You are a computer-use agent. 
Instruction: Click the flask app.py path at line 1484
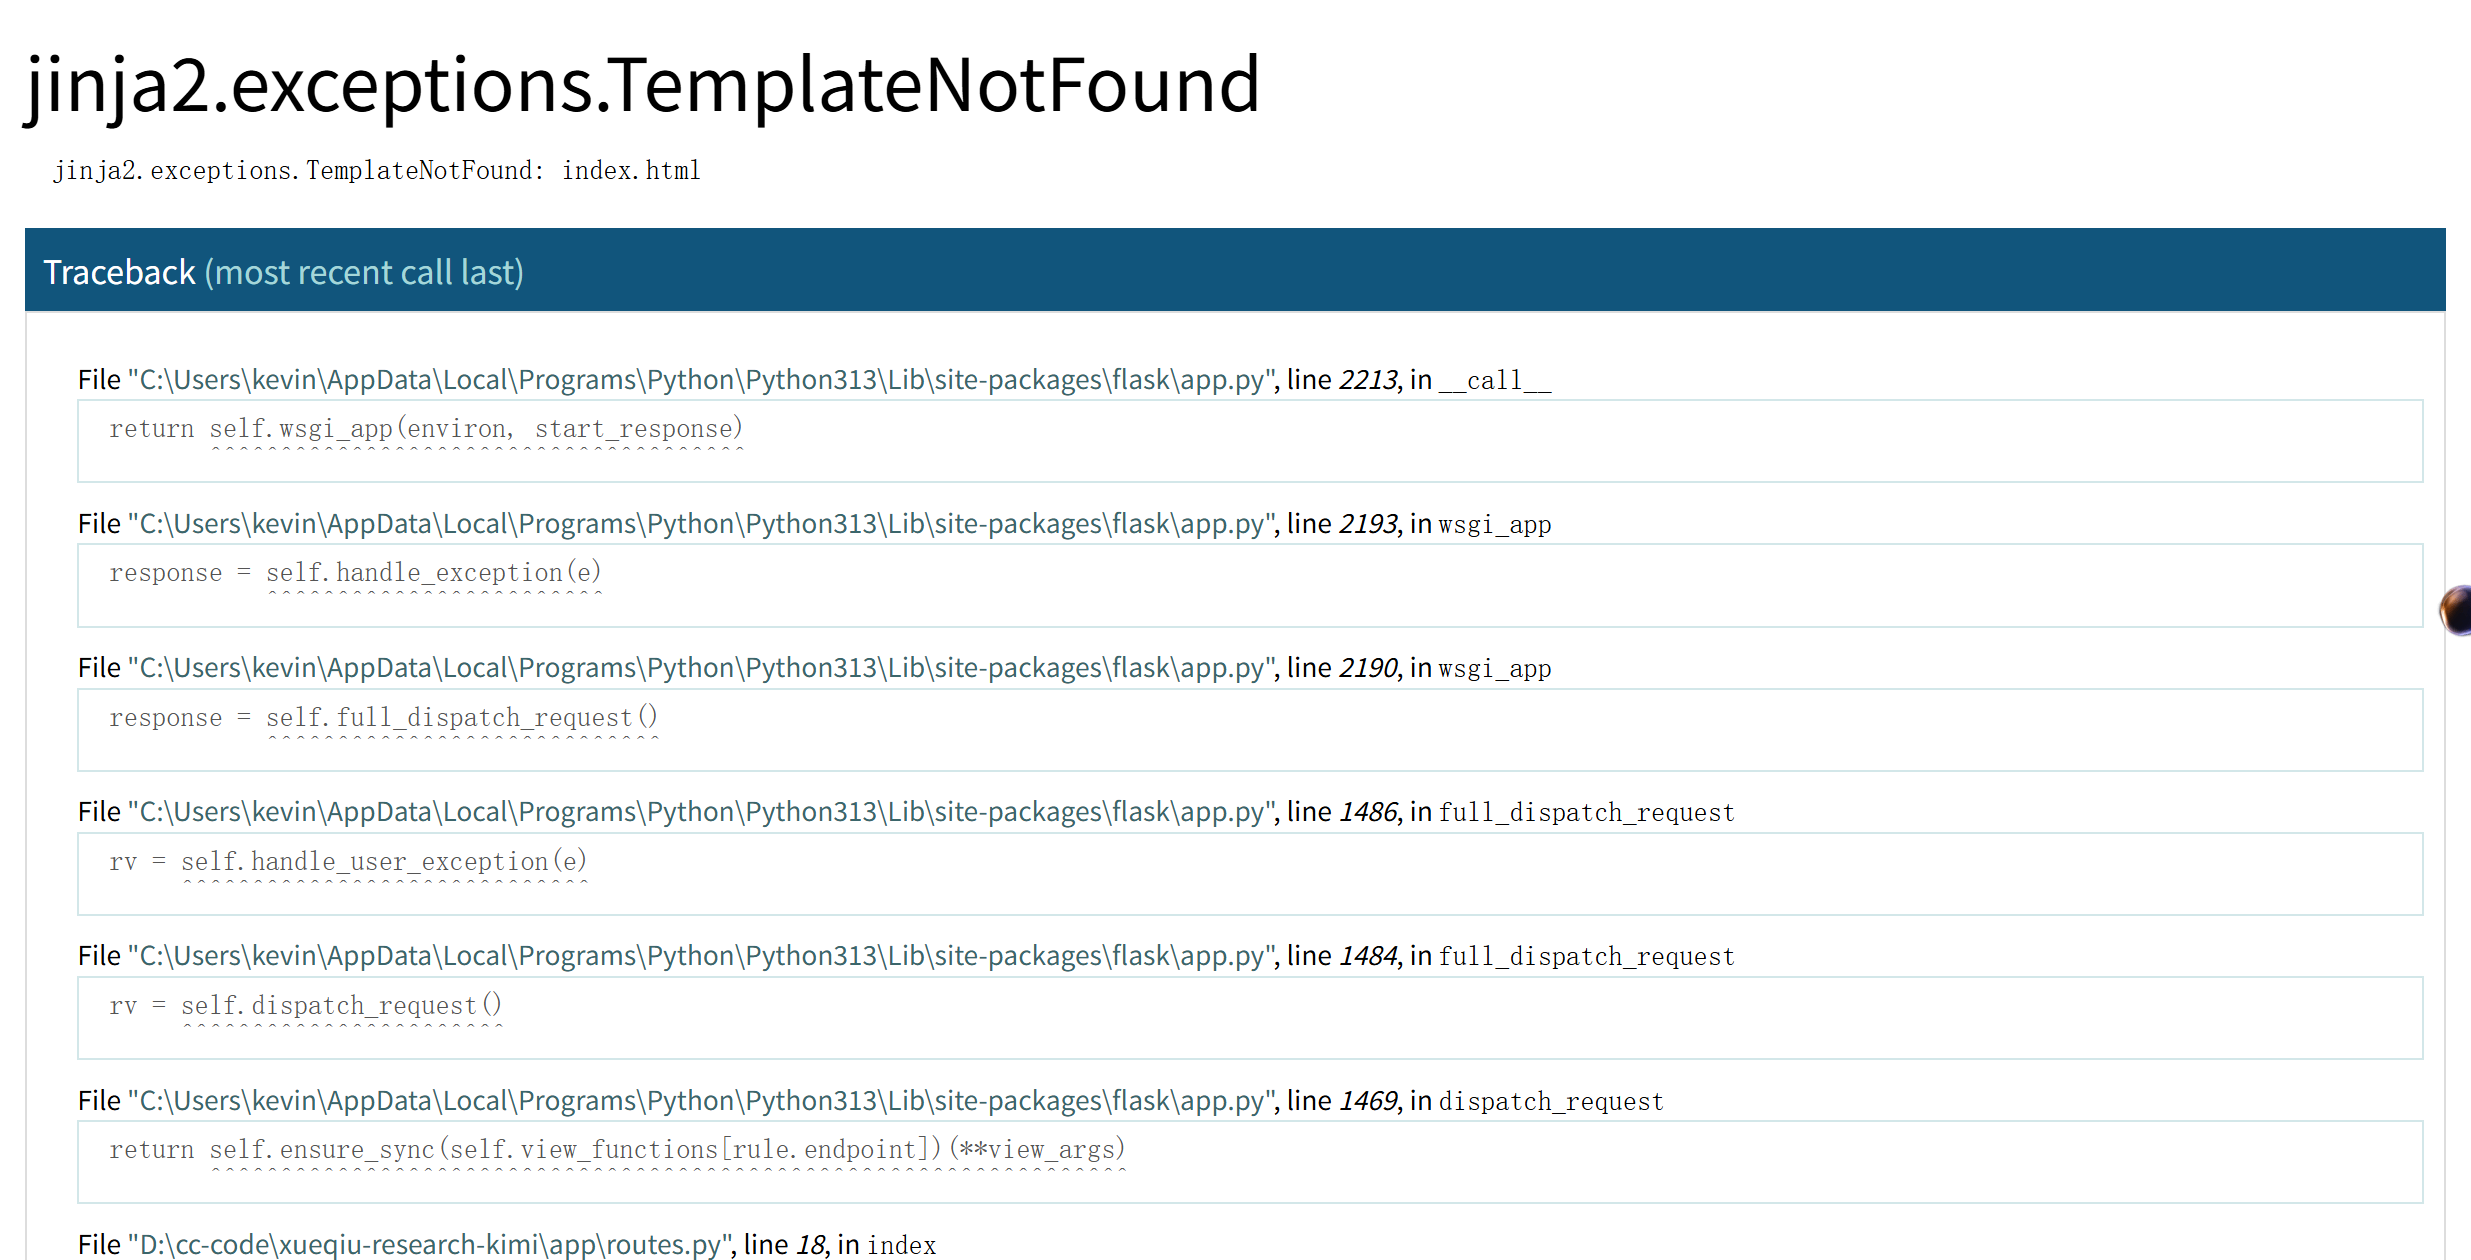(702, 957)
